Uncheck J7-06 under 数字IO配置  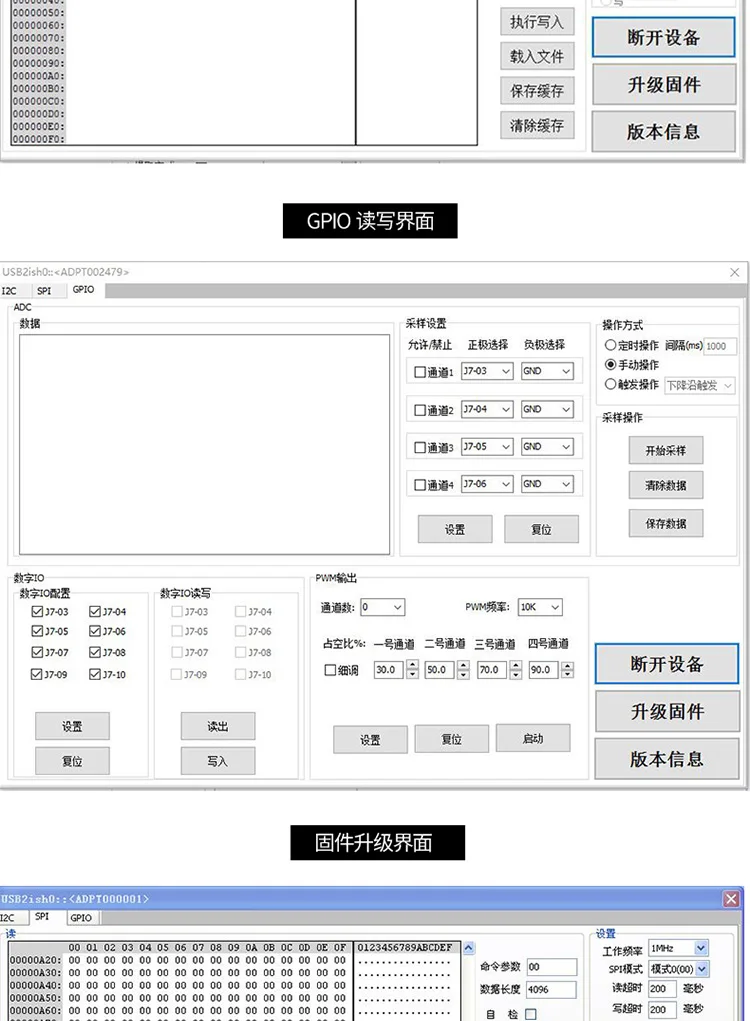[x=95, y=632]
